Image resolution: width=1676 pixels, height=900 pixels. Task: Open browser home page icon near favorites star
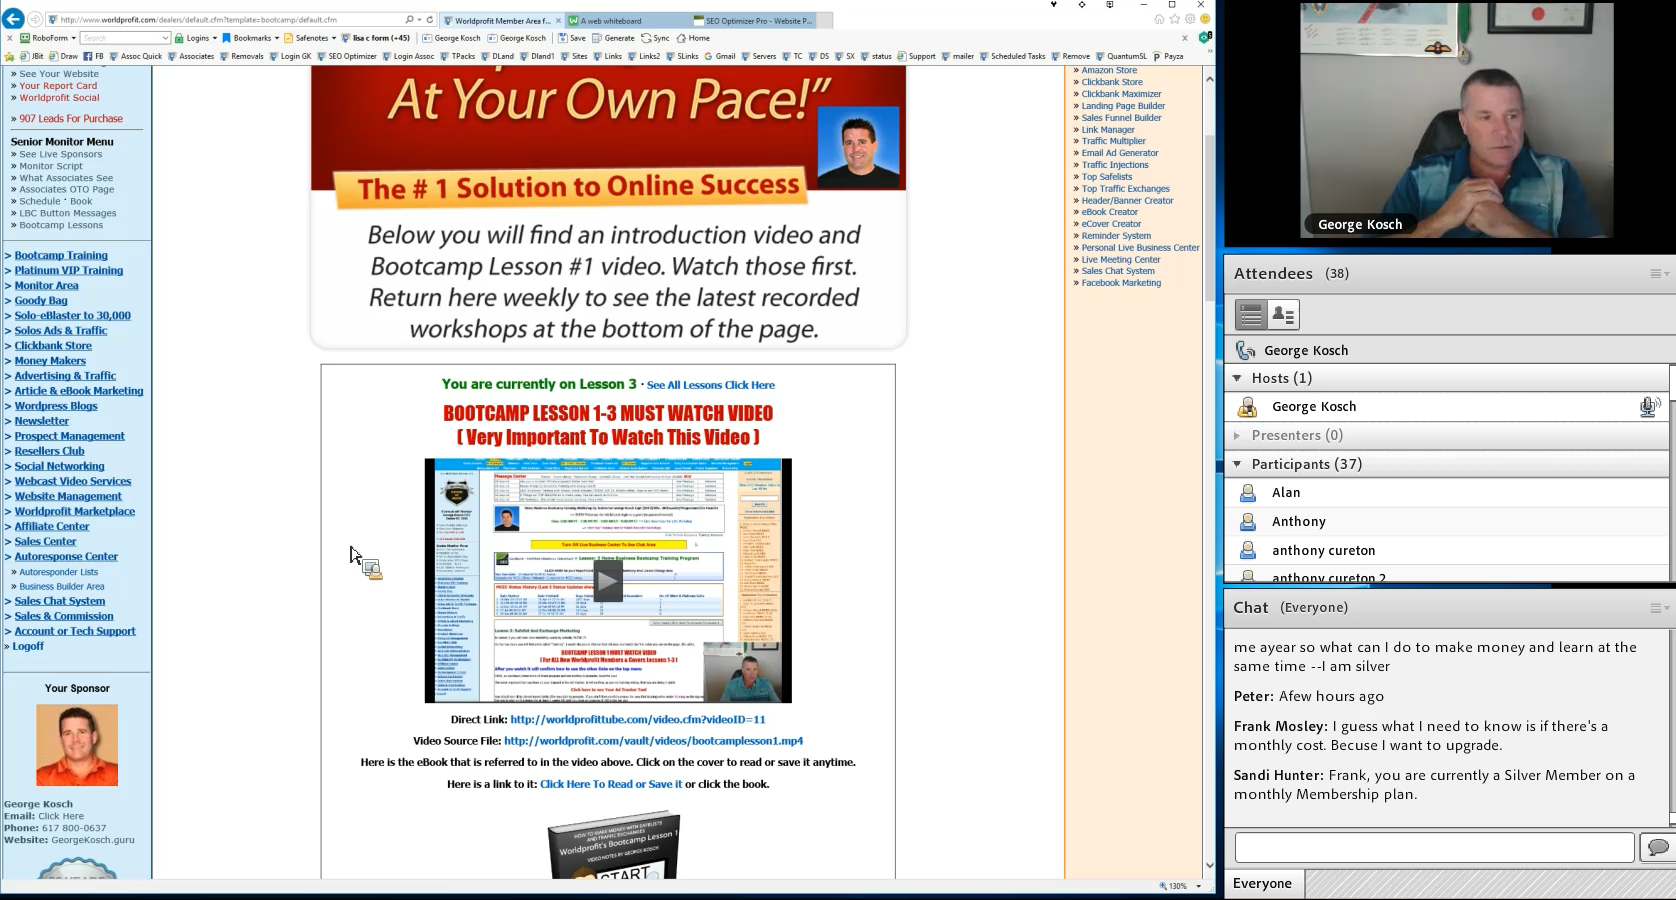click(x=1159, y=19)
